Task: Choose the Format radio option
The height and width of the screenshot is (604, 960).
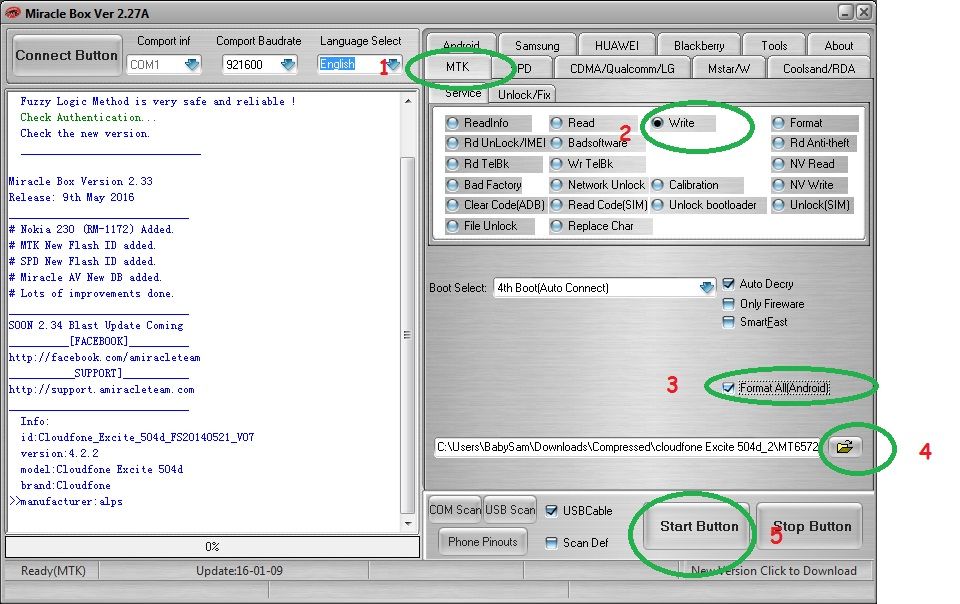Action: [x=778, y=123]
